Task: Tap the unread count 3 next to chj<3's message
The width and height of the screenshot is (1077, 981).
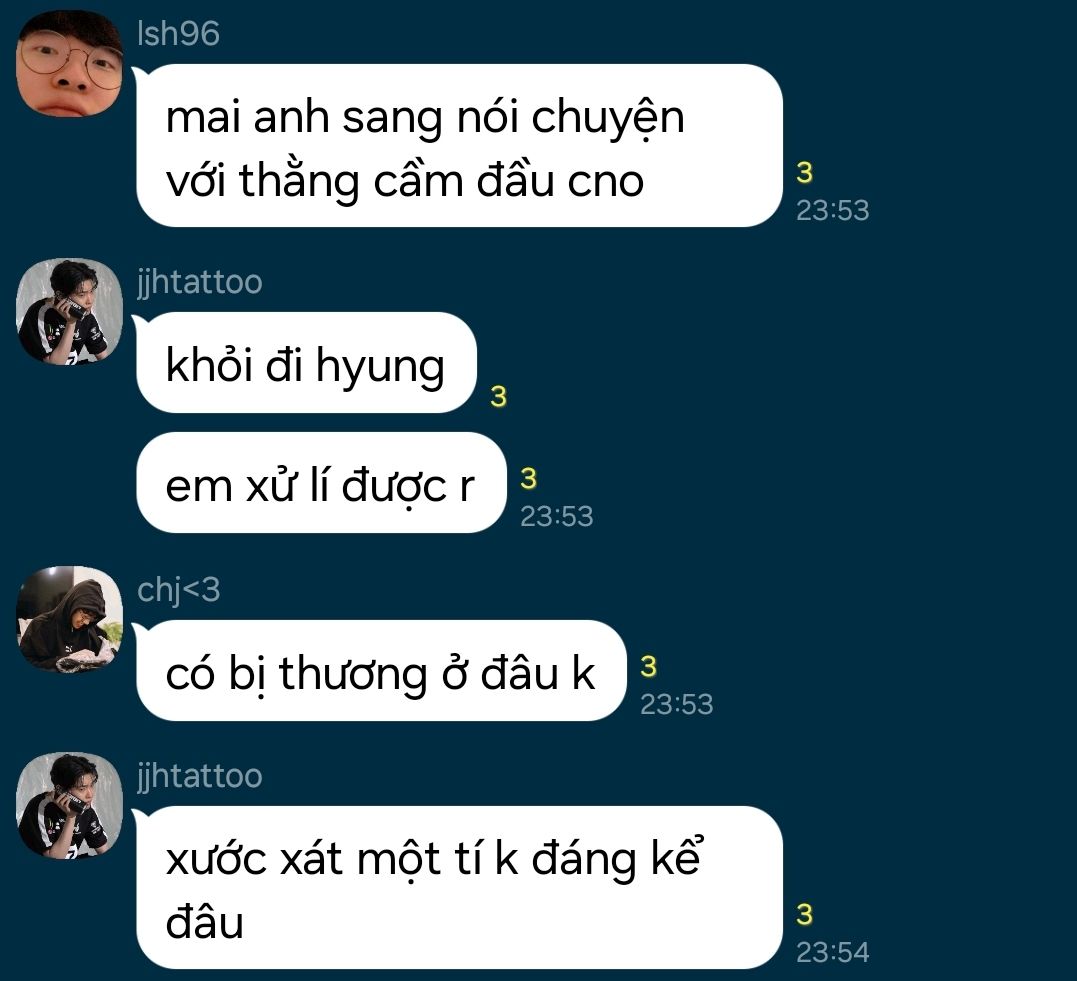Action: click(648, 666)
